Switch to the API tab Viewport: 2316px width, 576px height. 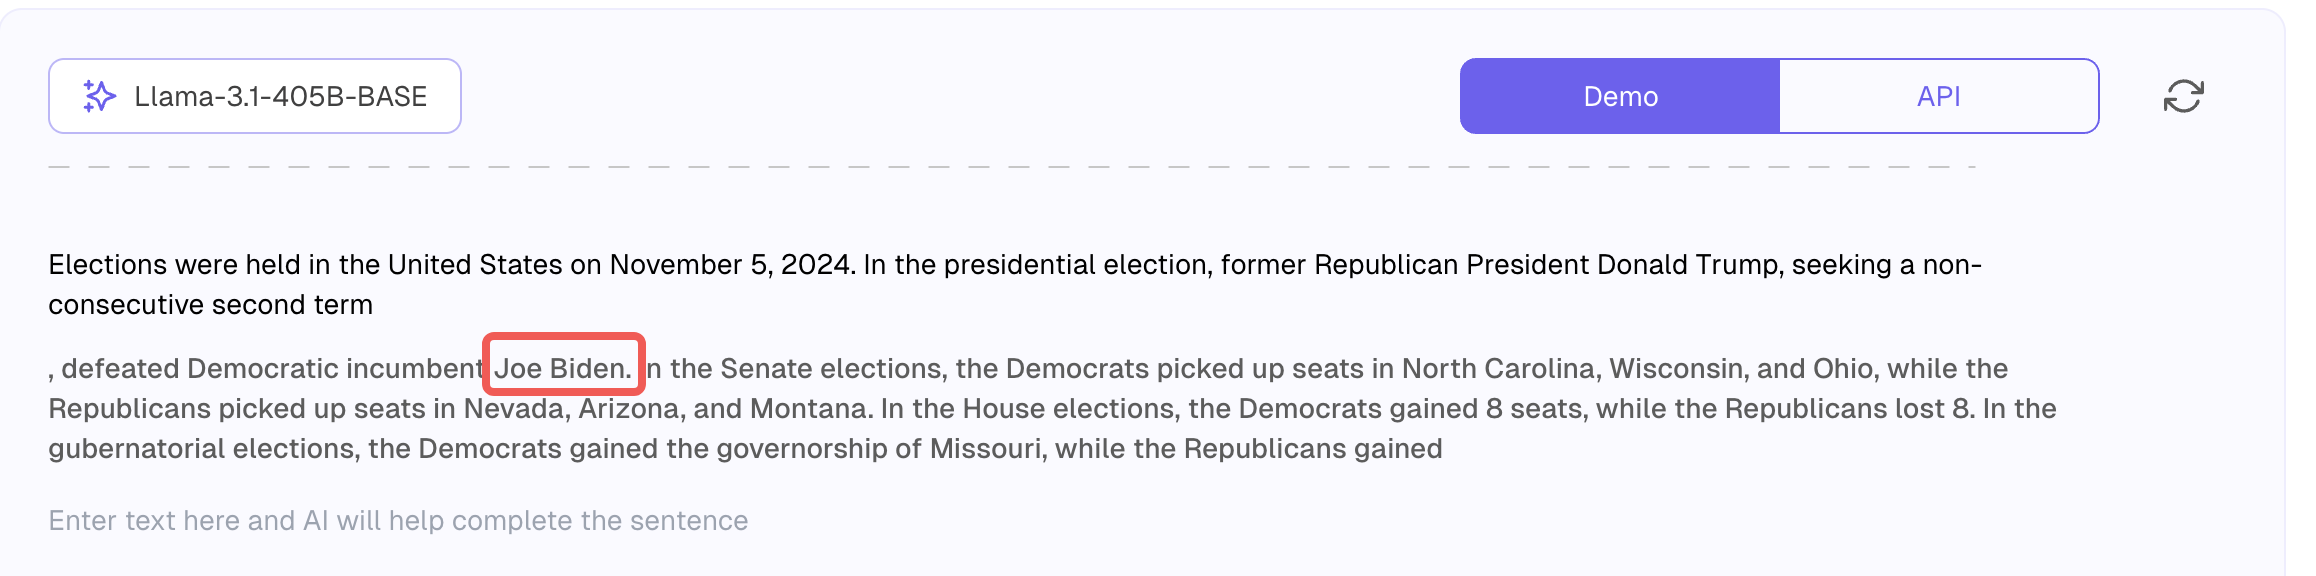click(x=1939, y=96)
